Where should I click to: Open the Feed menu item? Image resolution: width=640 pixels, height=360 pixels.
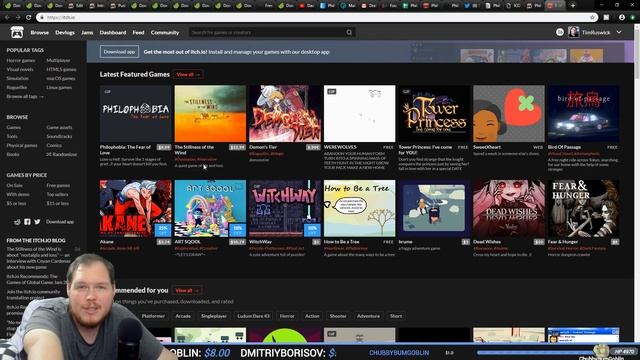(138, 33)
